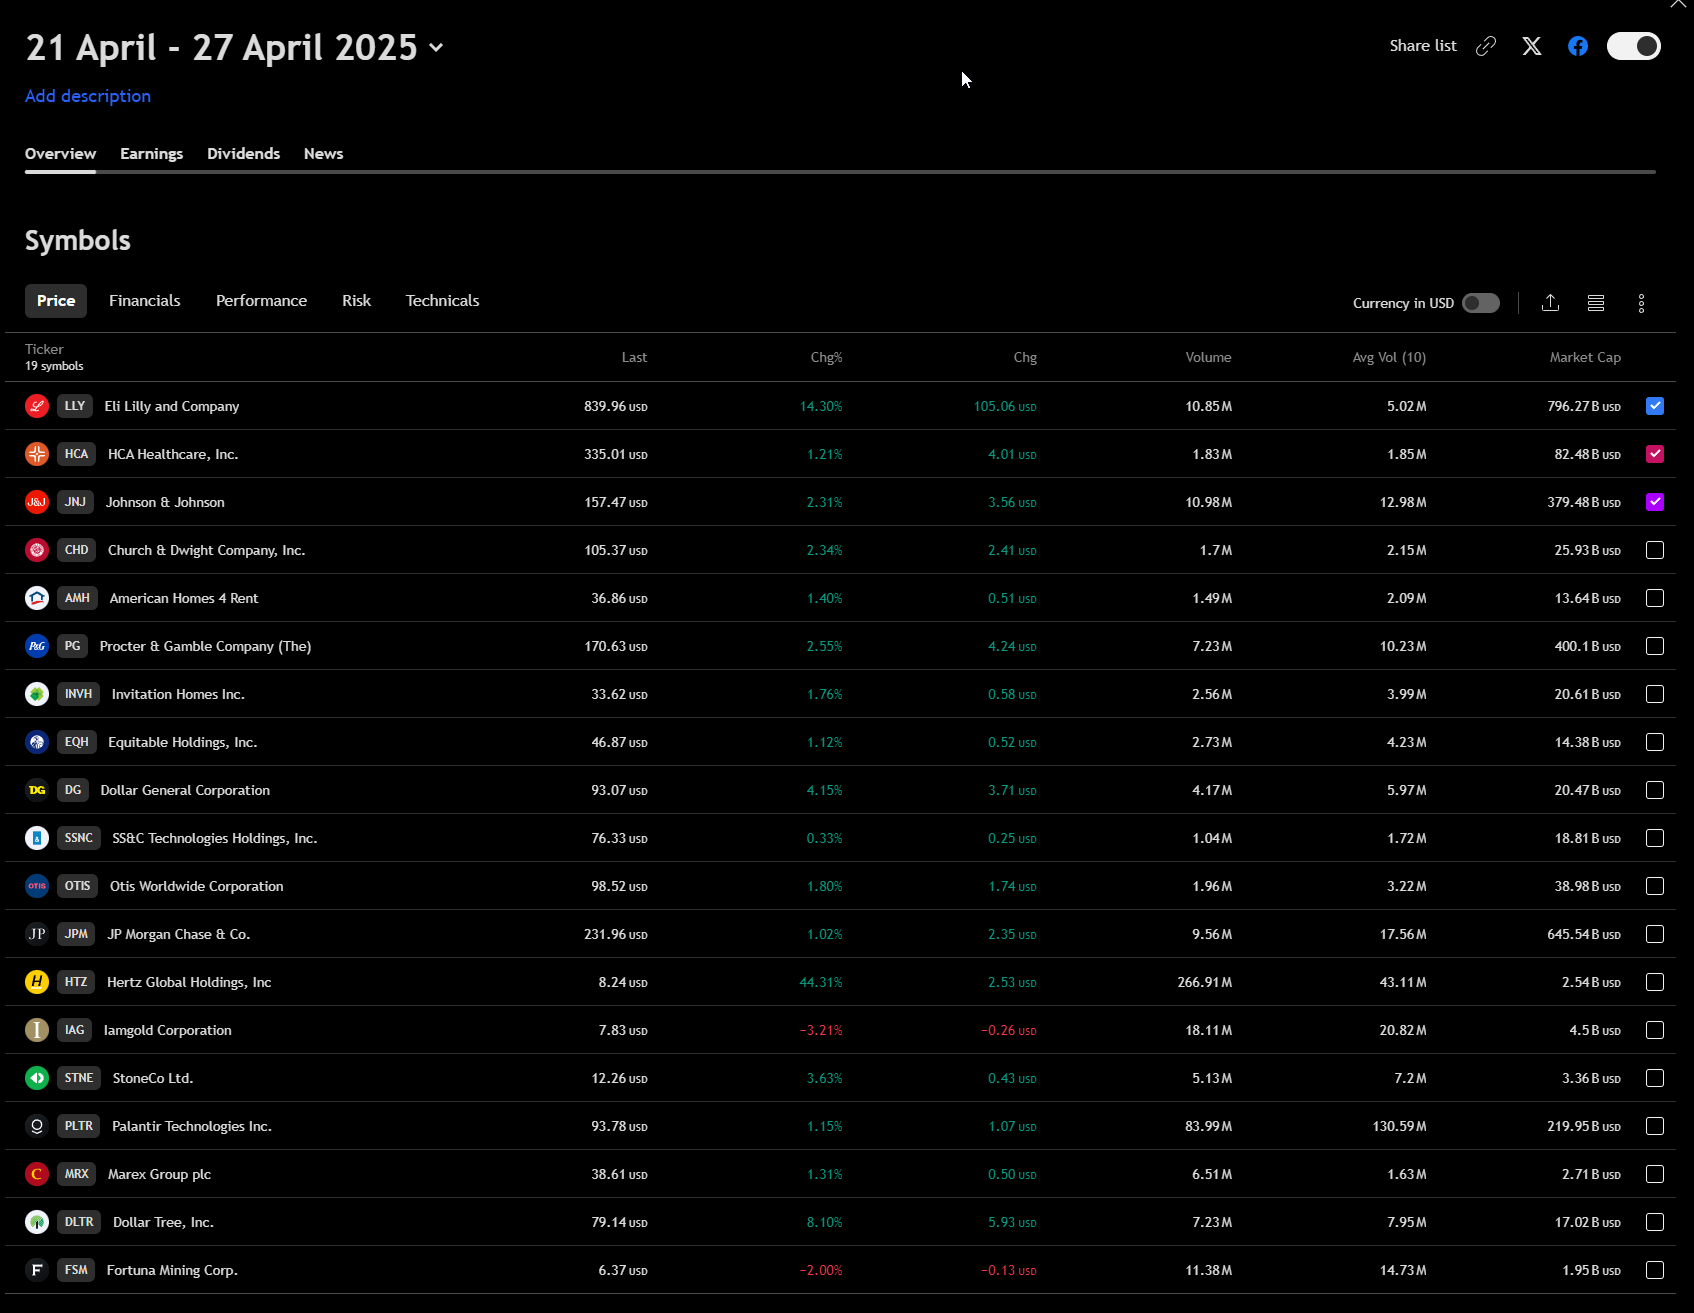1694x1313 pixels.
Task: Click the Palantir Technologies logo icon
Action: pyautogui.click(x=37, y=1126)
